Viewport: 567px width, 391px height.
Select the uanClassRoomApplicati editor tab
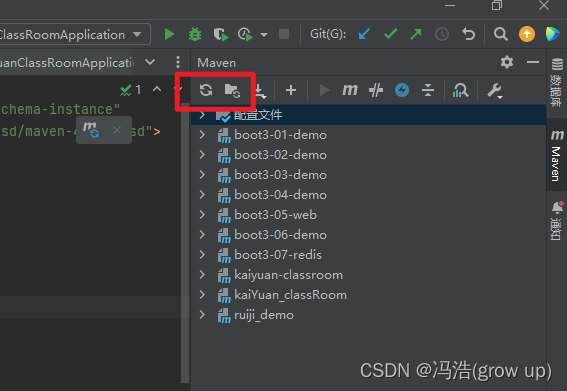point(67,63)
